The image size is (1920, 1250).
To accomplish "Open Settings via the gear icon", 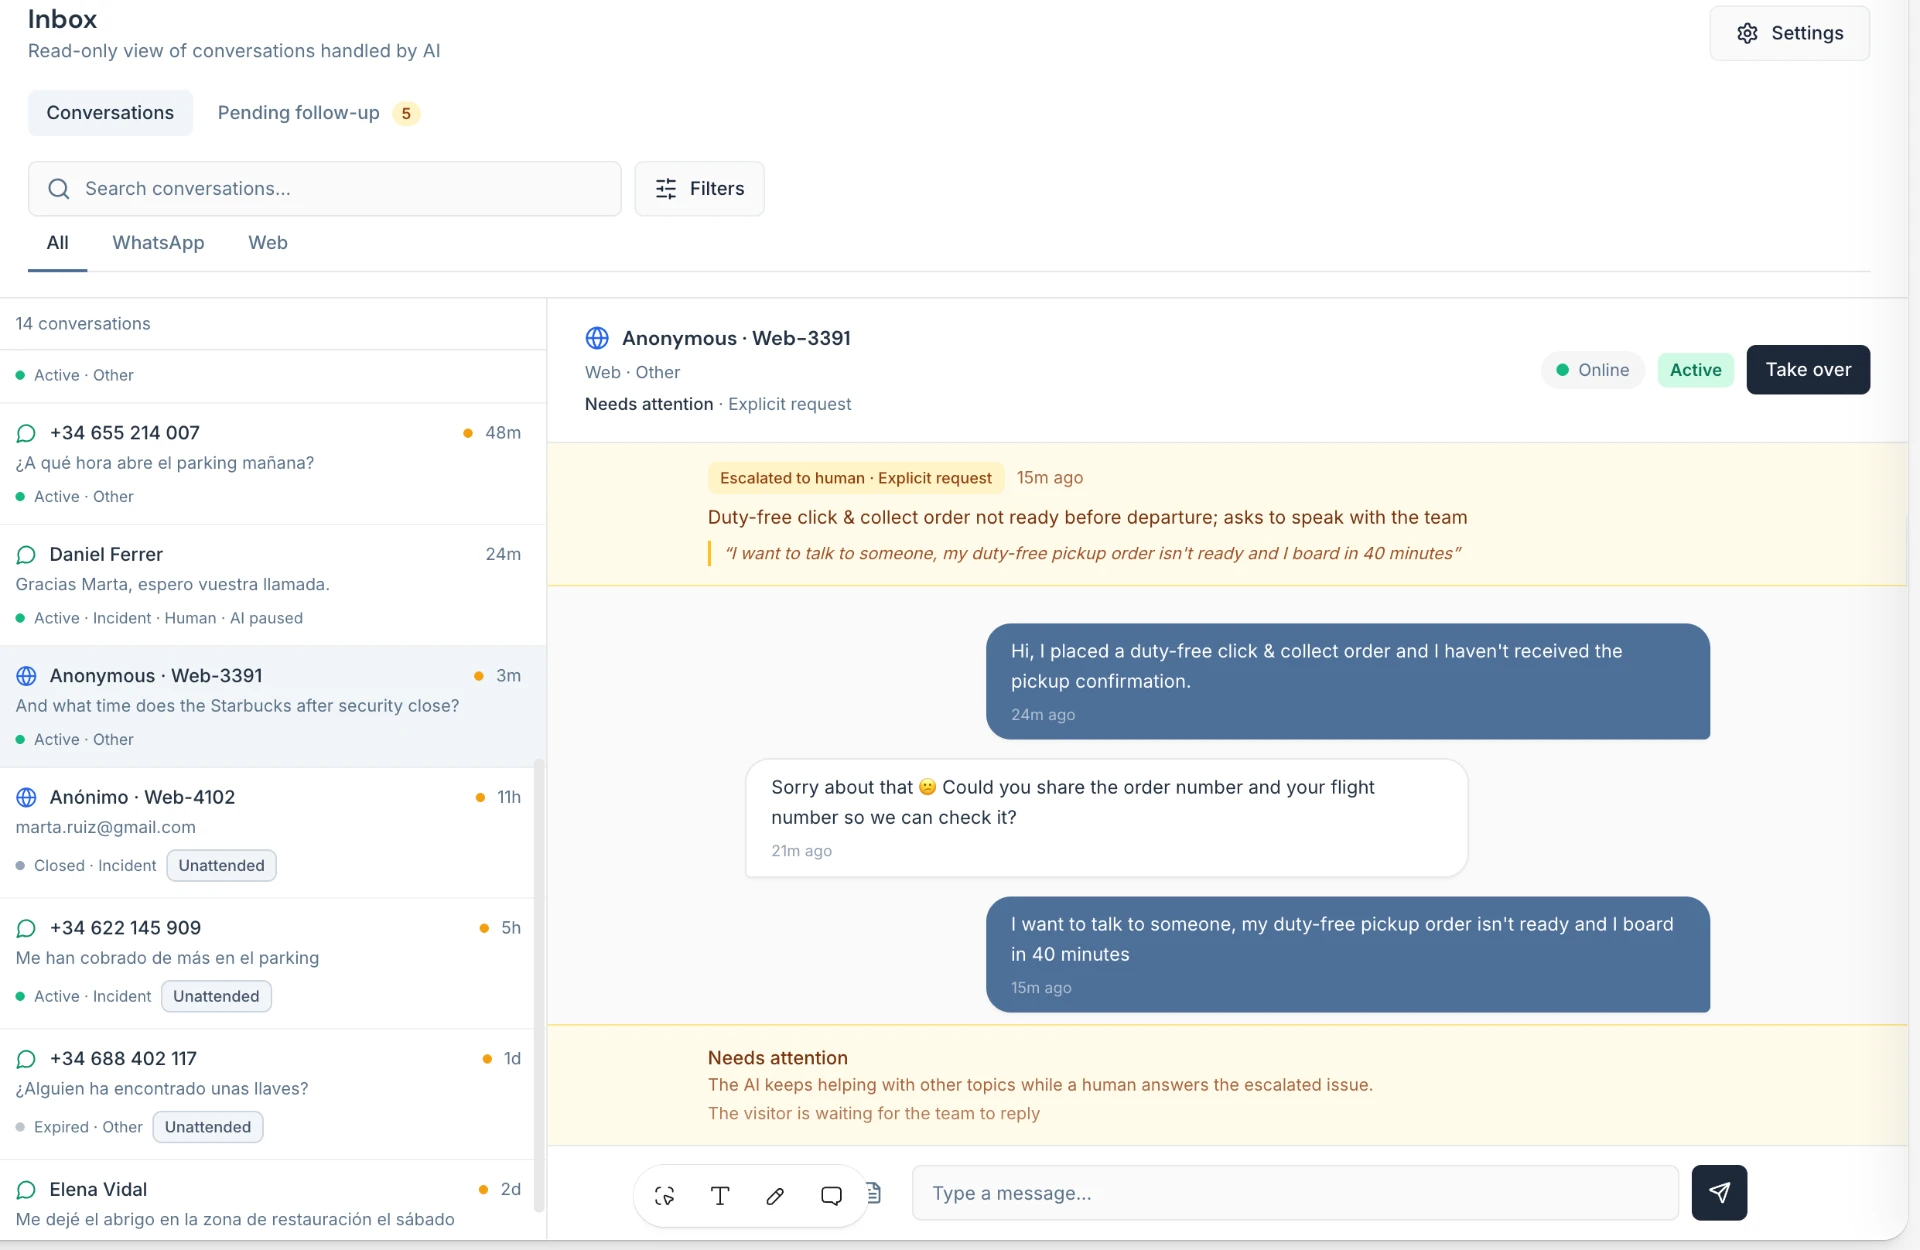I will pos(1747,33).
